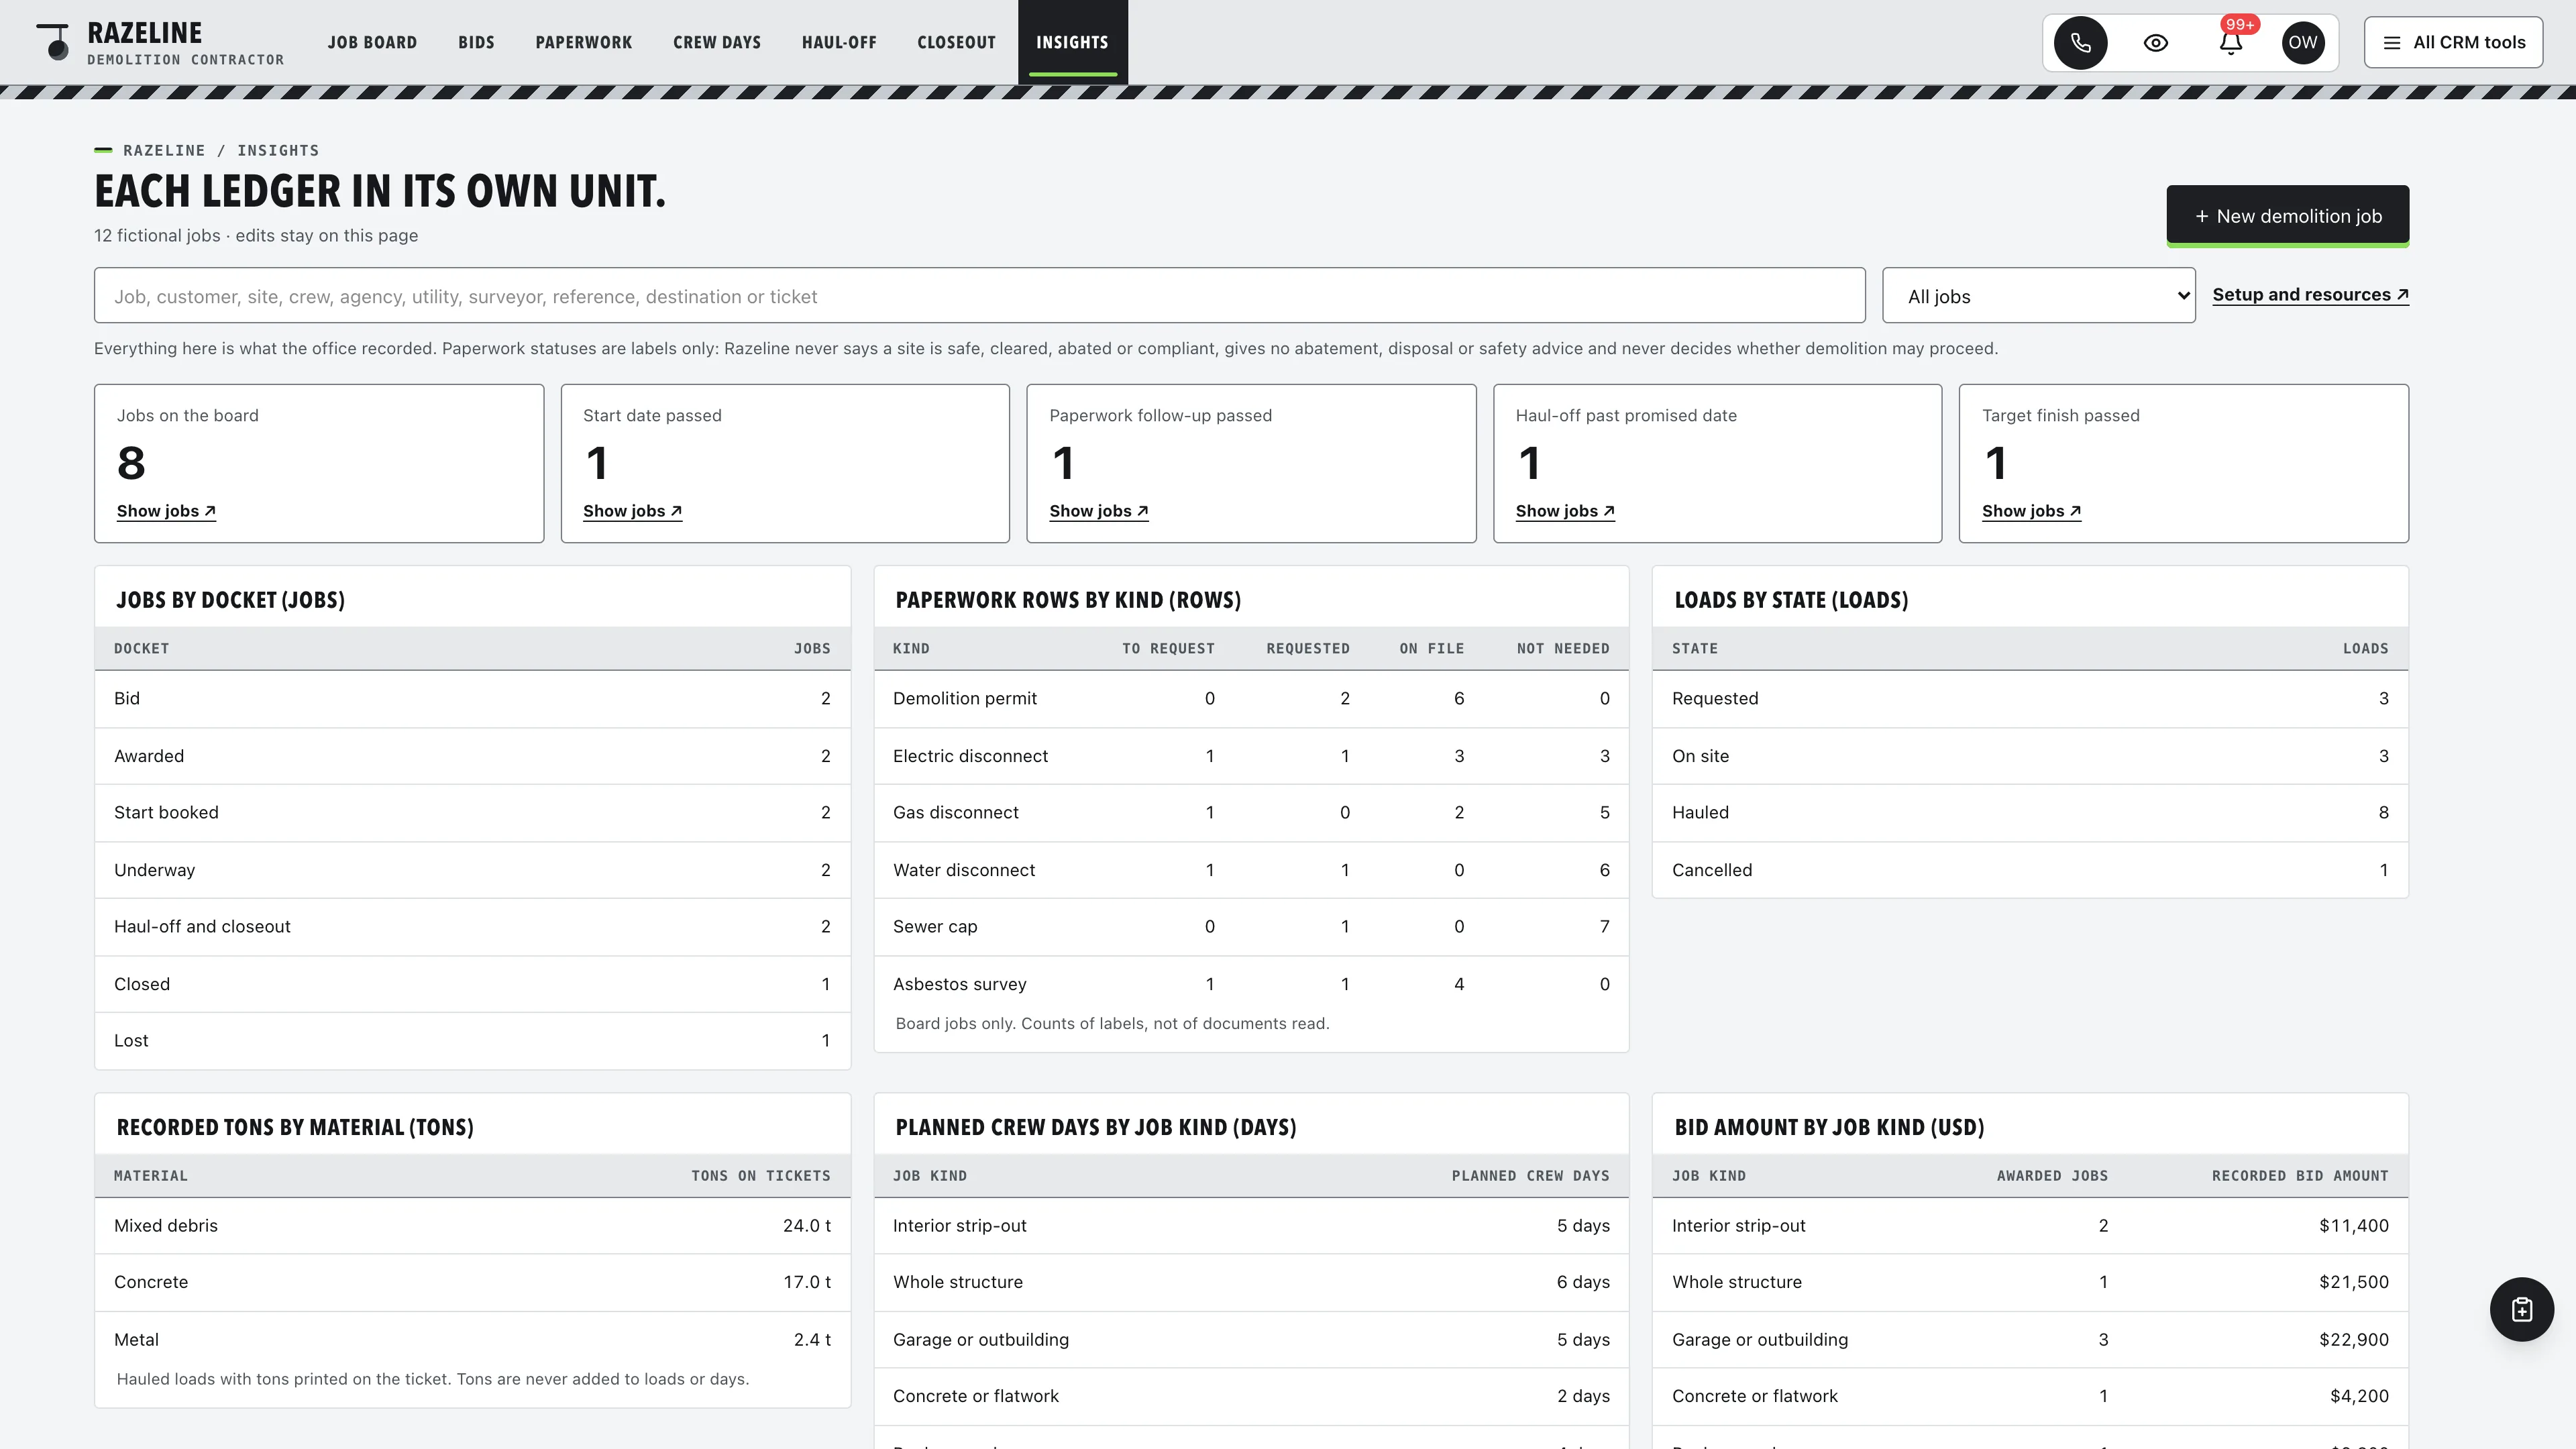Screen dimensions: 2576x1449
Task: Click the Metal material row
Action: (472, 1340)
